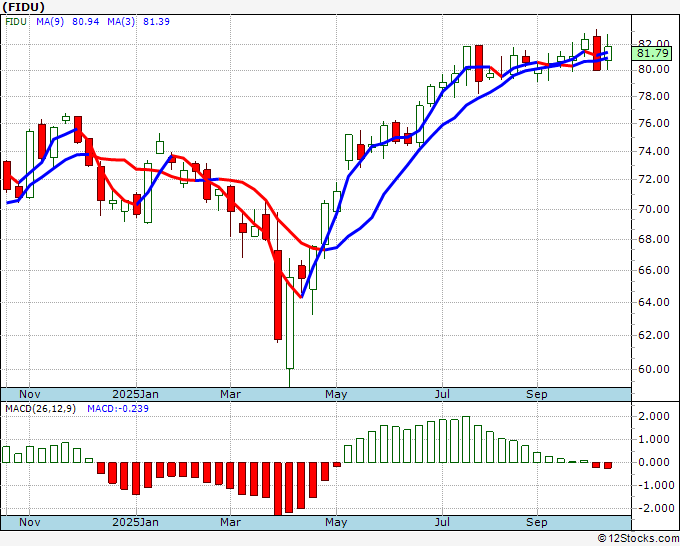Select the MA(3) value 81.39
This screenshot has height=546, width=680.
click(156, 22)
